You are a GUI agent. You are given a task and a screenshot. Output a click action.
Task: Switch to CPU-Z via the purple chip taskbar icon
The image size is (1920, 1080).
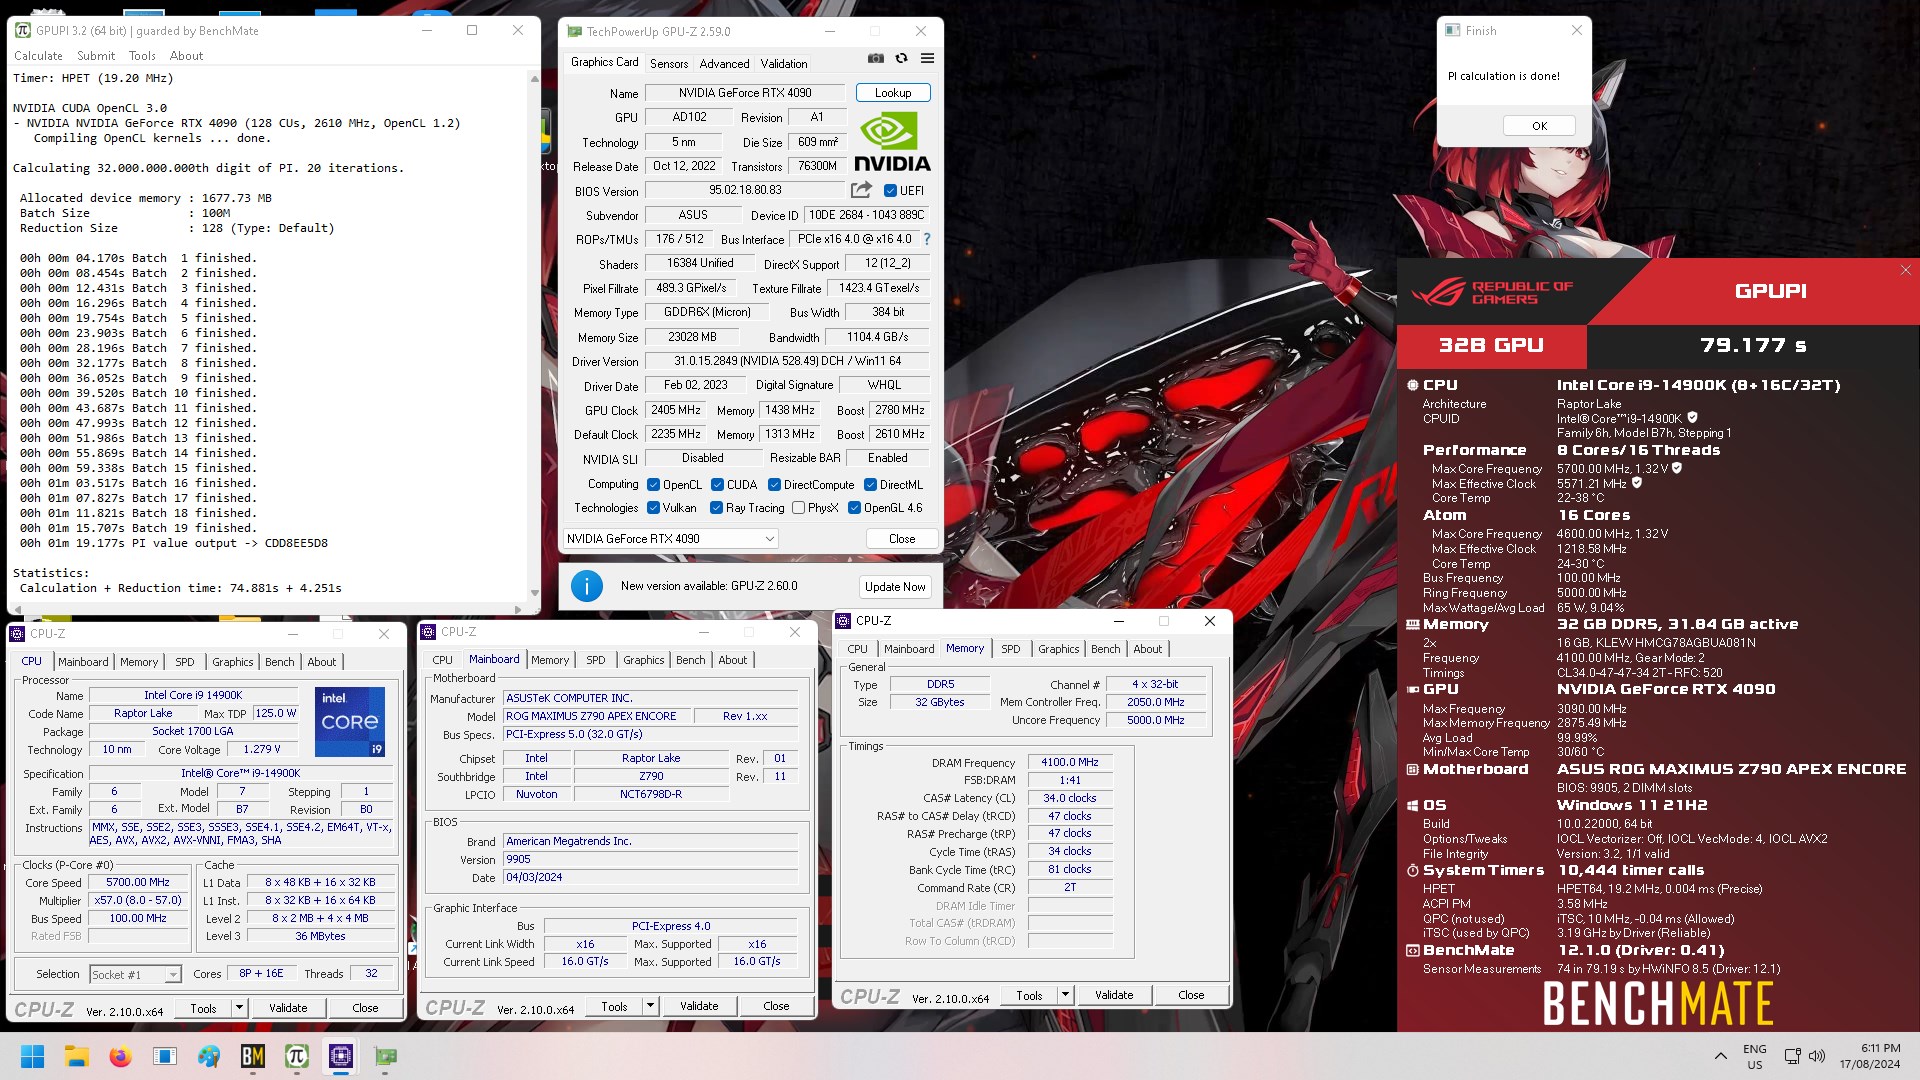[340, 1056]
